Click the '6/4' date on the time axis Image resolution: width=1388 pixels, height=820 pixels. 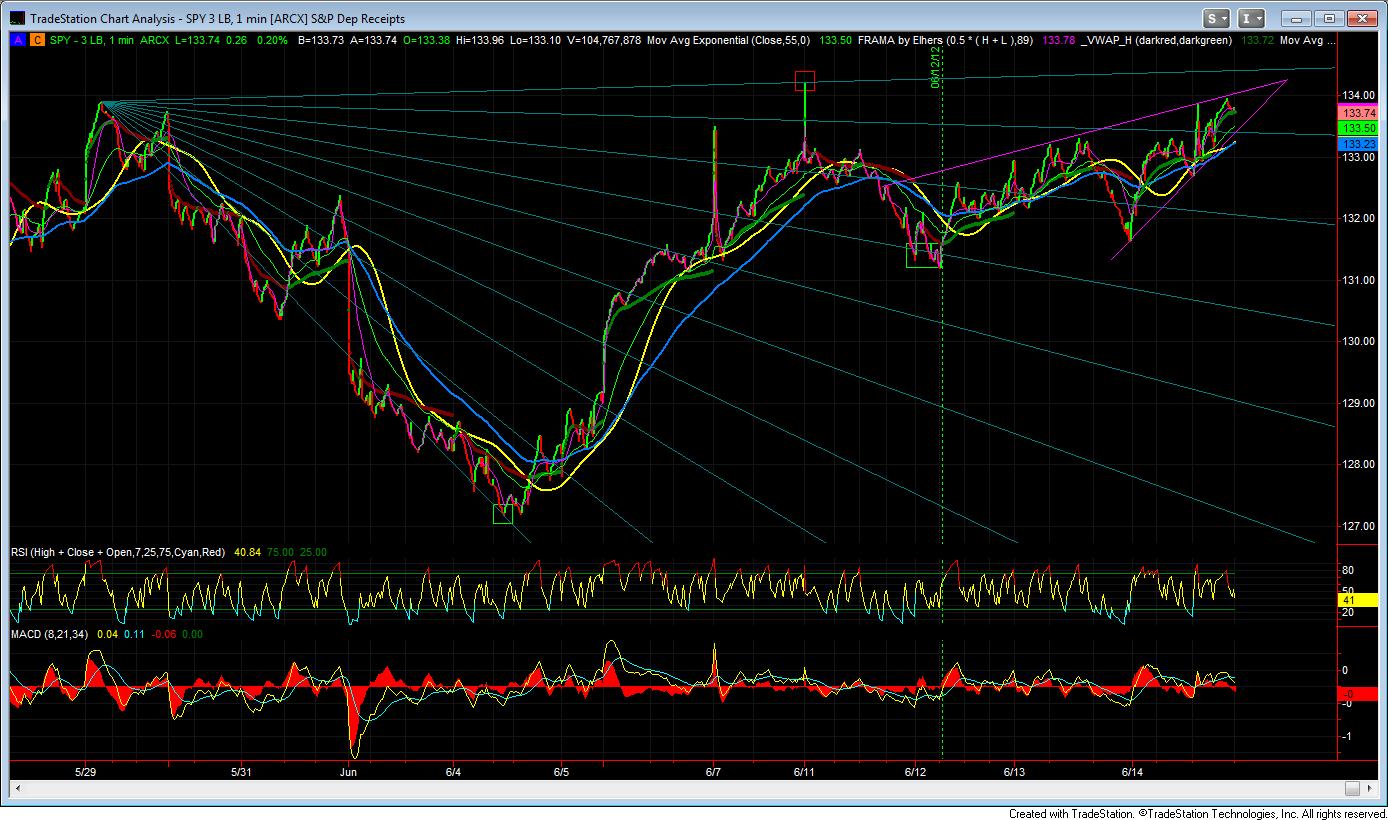454,772
